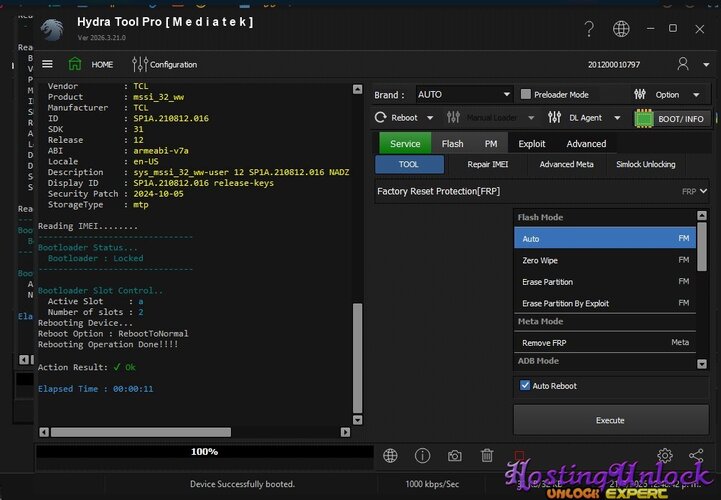Take a screenshot with the camera icon

pyautogui.click(x=455, y=456)
